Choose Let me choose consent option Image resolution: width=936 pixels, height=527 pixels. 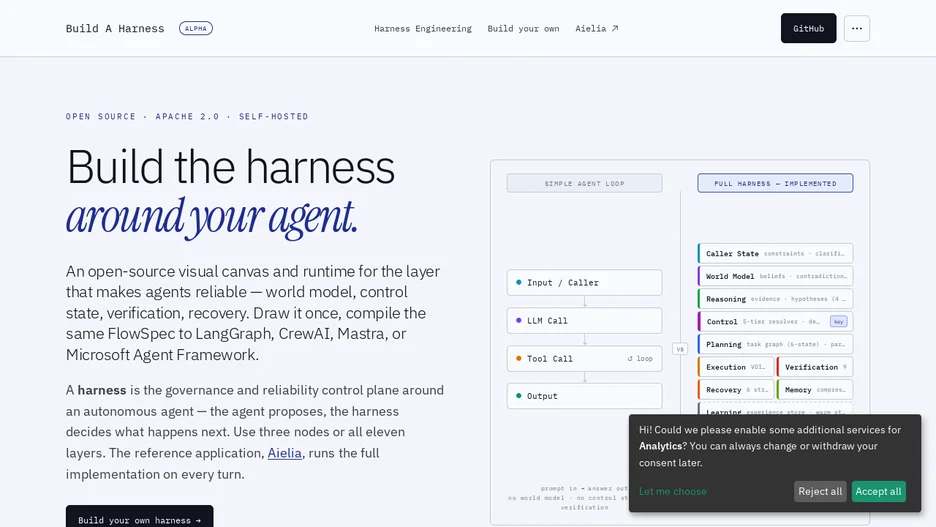tap(673, 491)
